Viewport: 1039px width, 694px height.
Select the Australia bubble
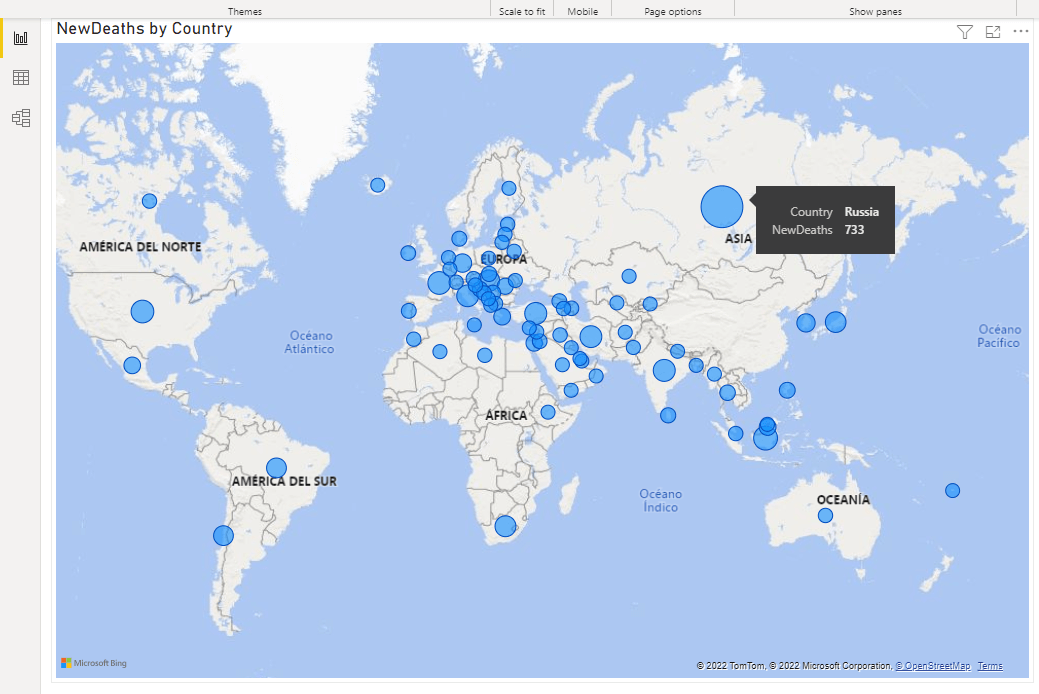click(x=825, y=515)
